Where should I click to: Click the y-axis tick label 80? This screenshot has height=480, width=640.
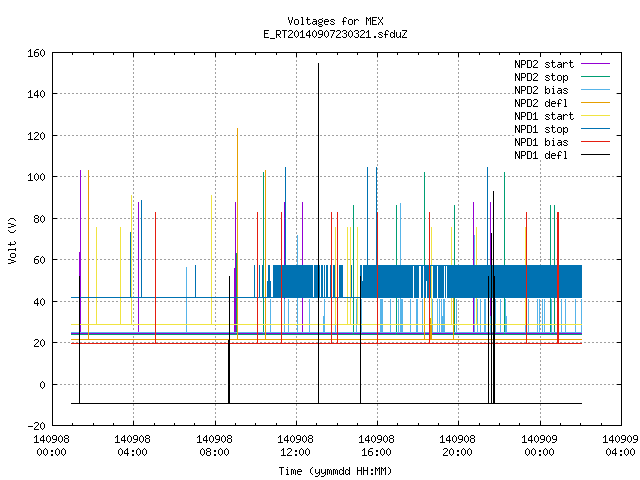(x=39, y=219)
